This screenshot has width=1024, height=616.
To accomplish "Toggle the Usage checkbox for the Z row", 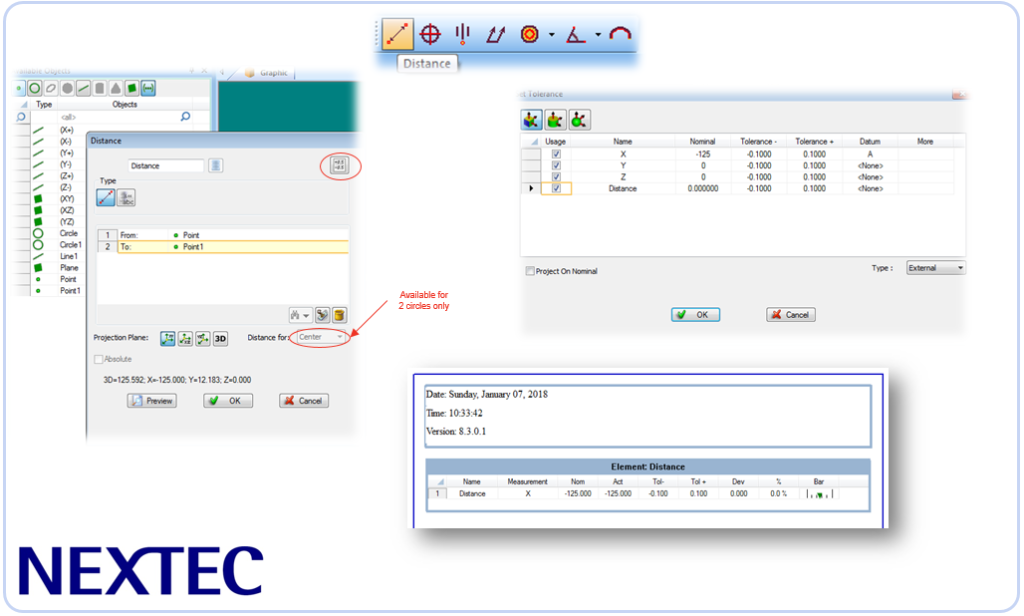I will (x=556, y=177).
